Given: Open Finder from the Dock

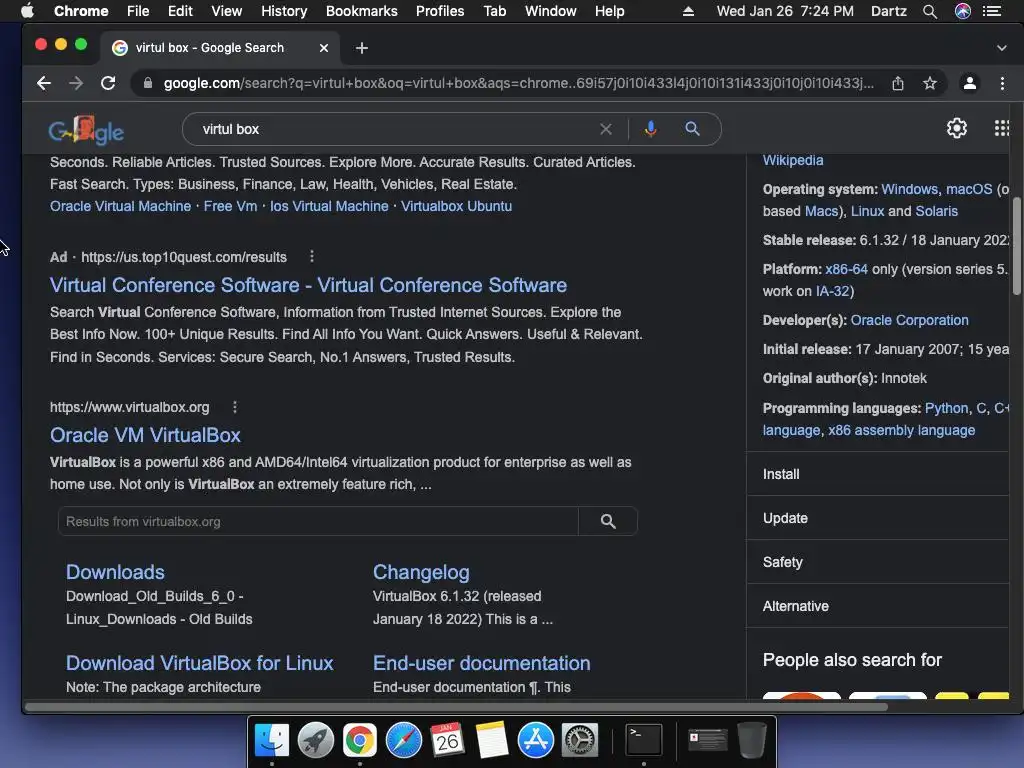Looking at the screenshot, I should pos(272,740).
